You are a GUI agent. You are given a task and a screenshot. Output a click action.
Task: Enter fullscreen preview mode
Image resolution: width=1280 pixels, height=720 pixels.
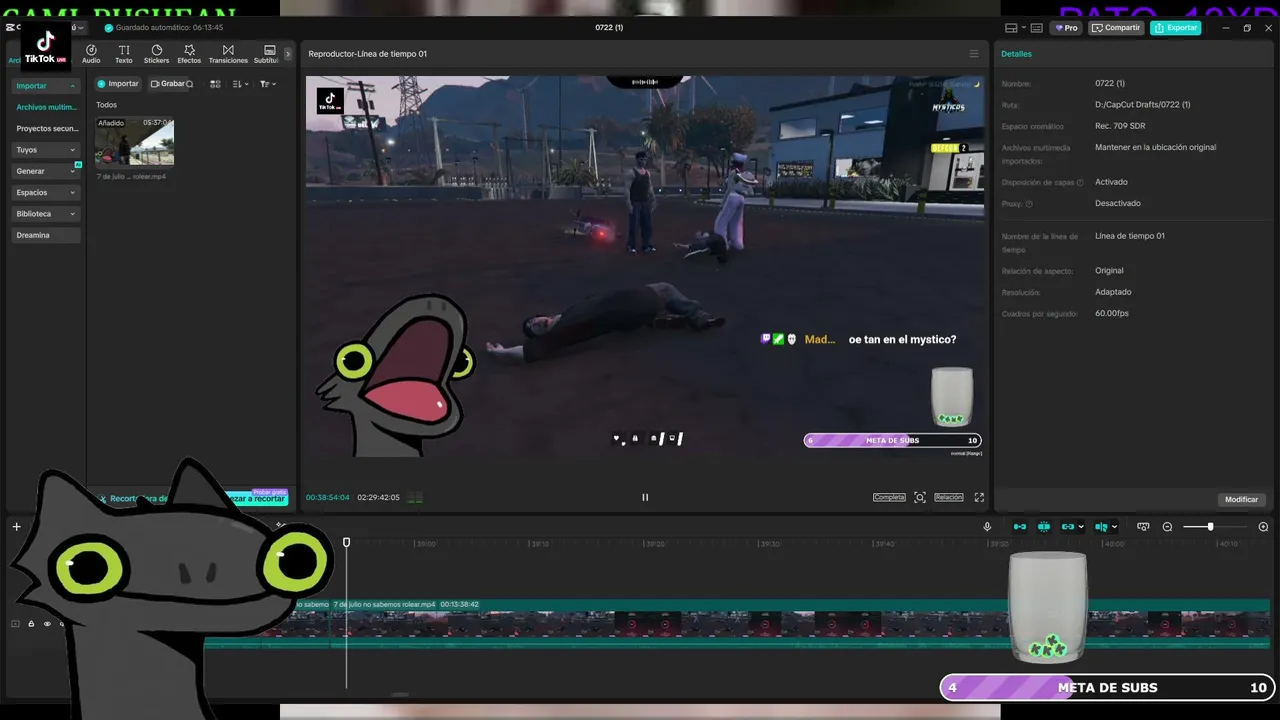979,497
